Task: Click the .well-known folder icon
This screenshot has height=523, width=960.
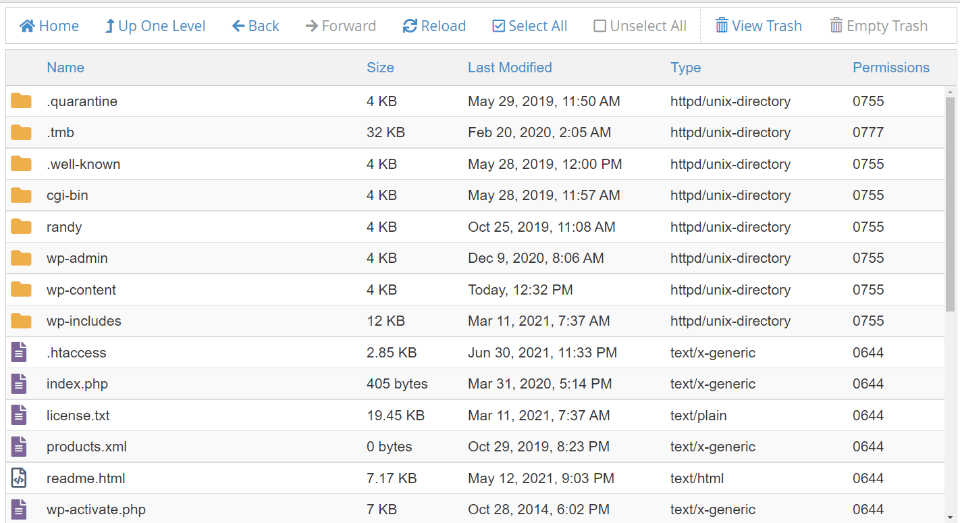Action: click(21, 164)
